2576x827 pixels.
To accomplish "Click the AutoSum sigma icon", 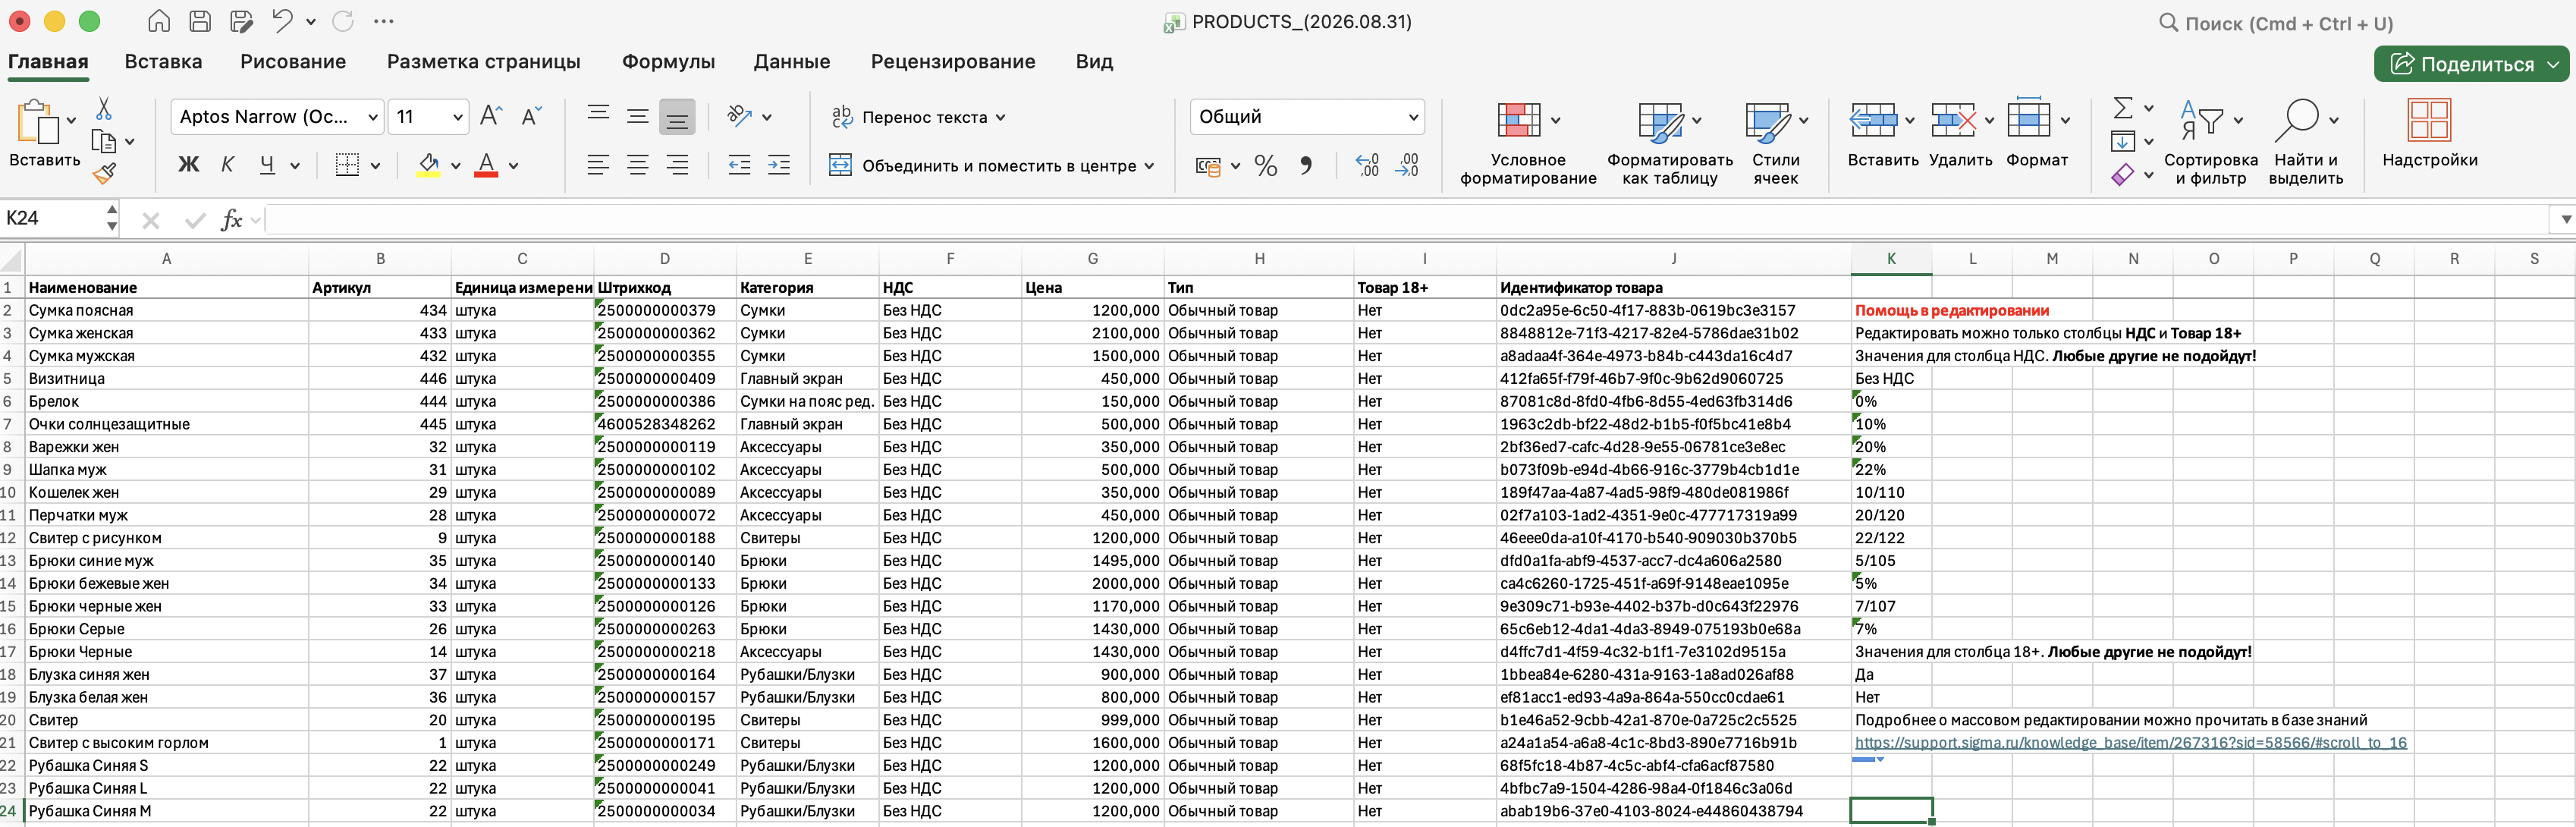I will pos(2123,107).
